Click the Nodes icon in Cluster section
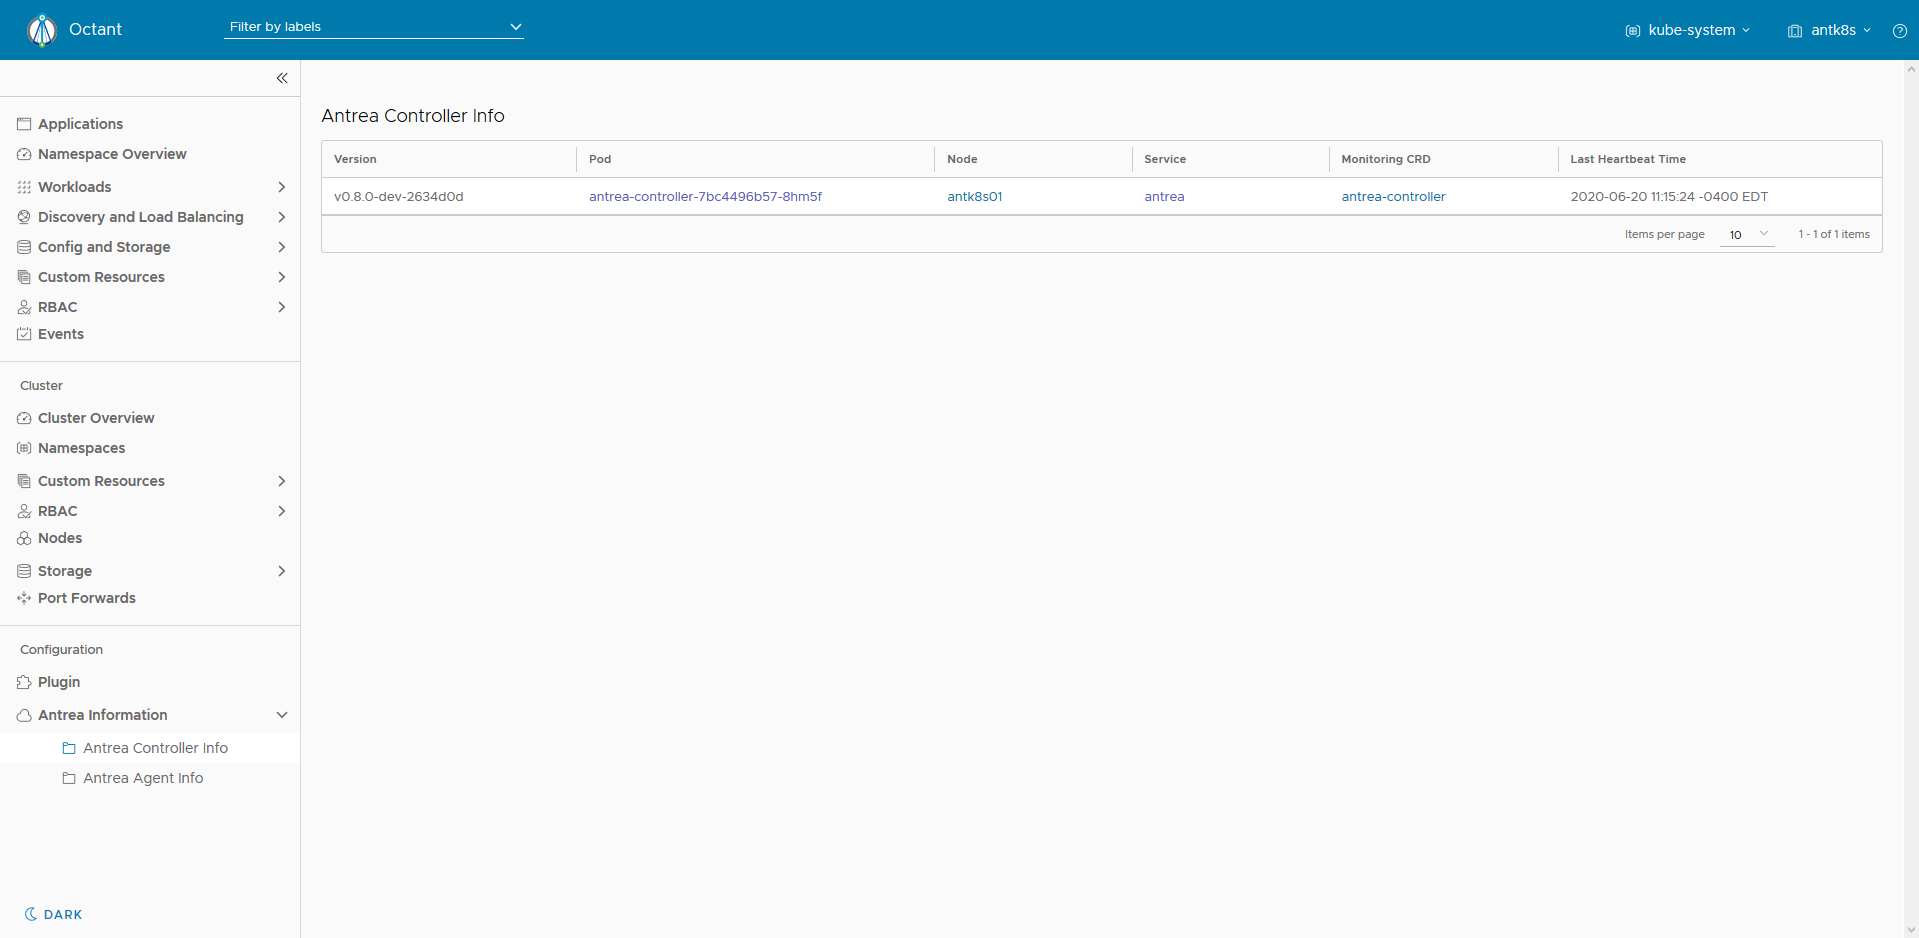 pyautogui.click(x=24, y=538)
